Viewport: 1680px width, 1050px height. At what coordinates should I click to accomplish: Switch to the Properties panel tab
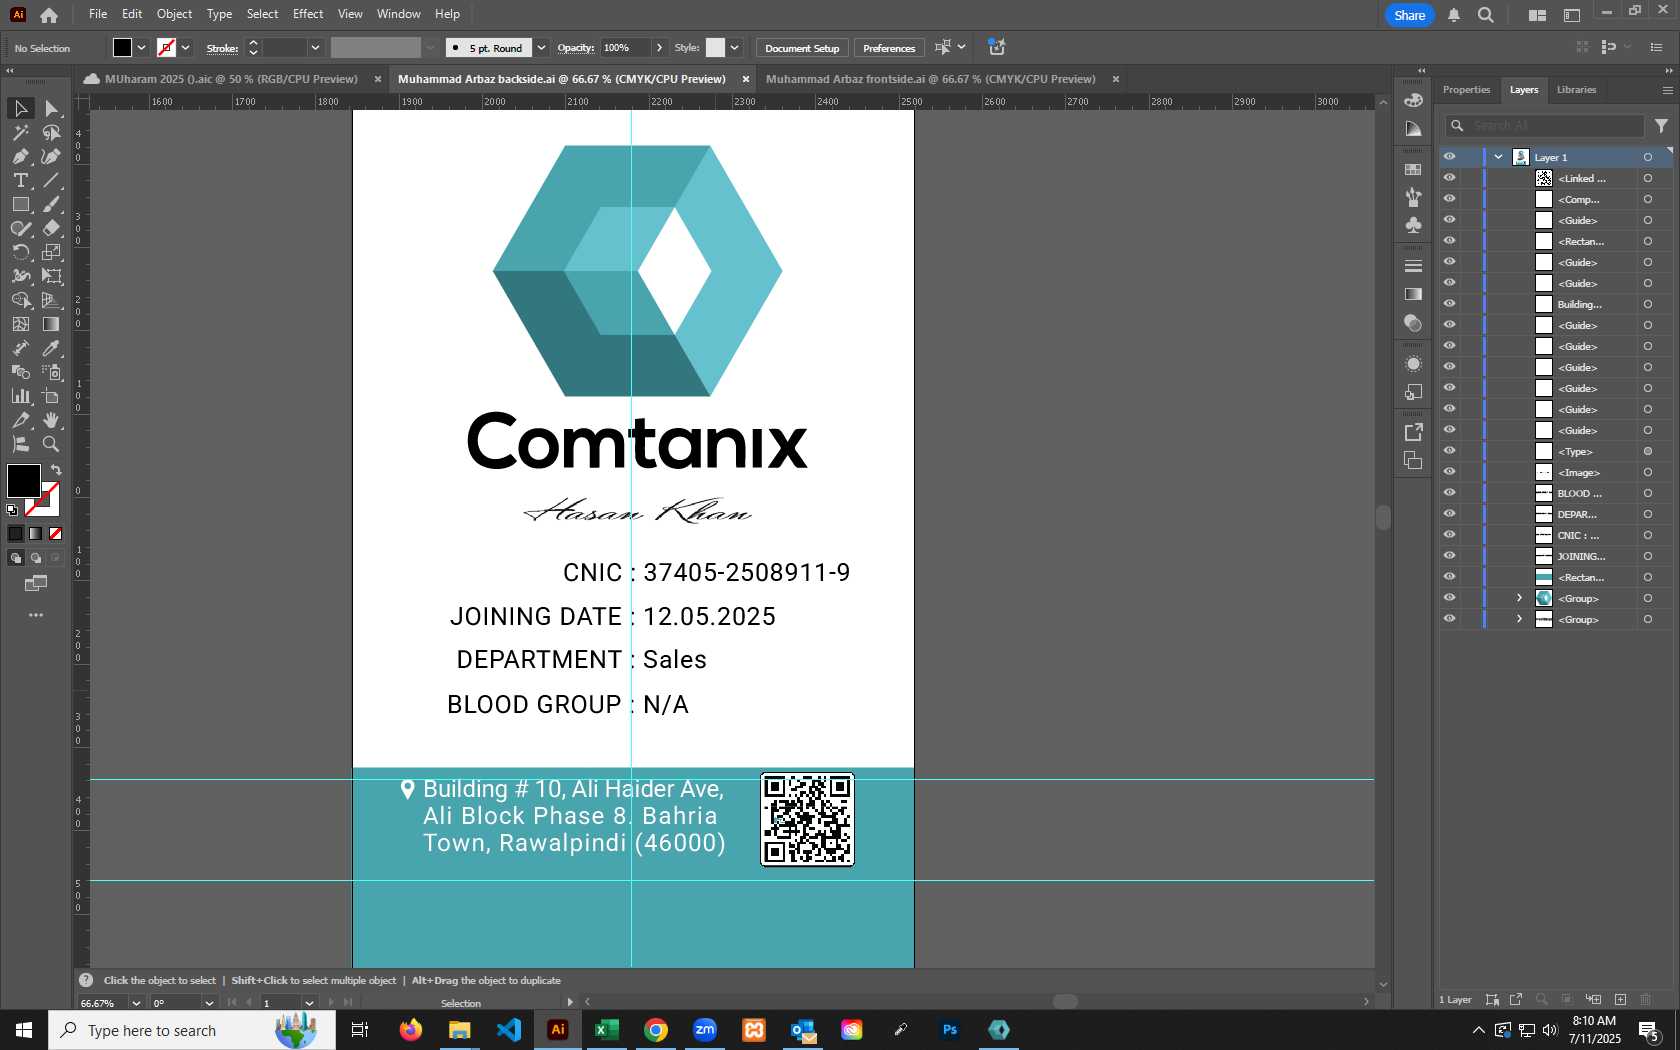(1466, 90)
